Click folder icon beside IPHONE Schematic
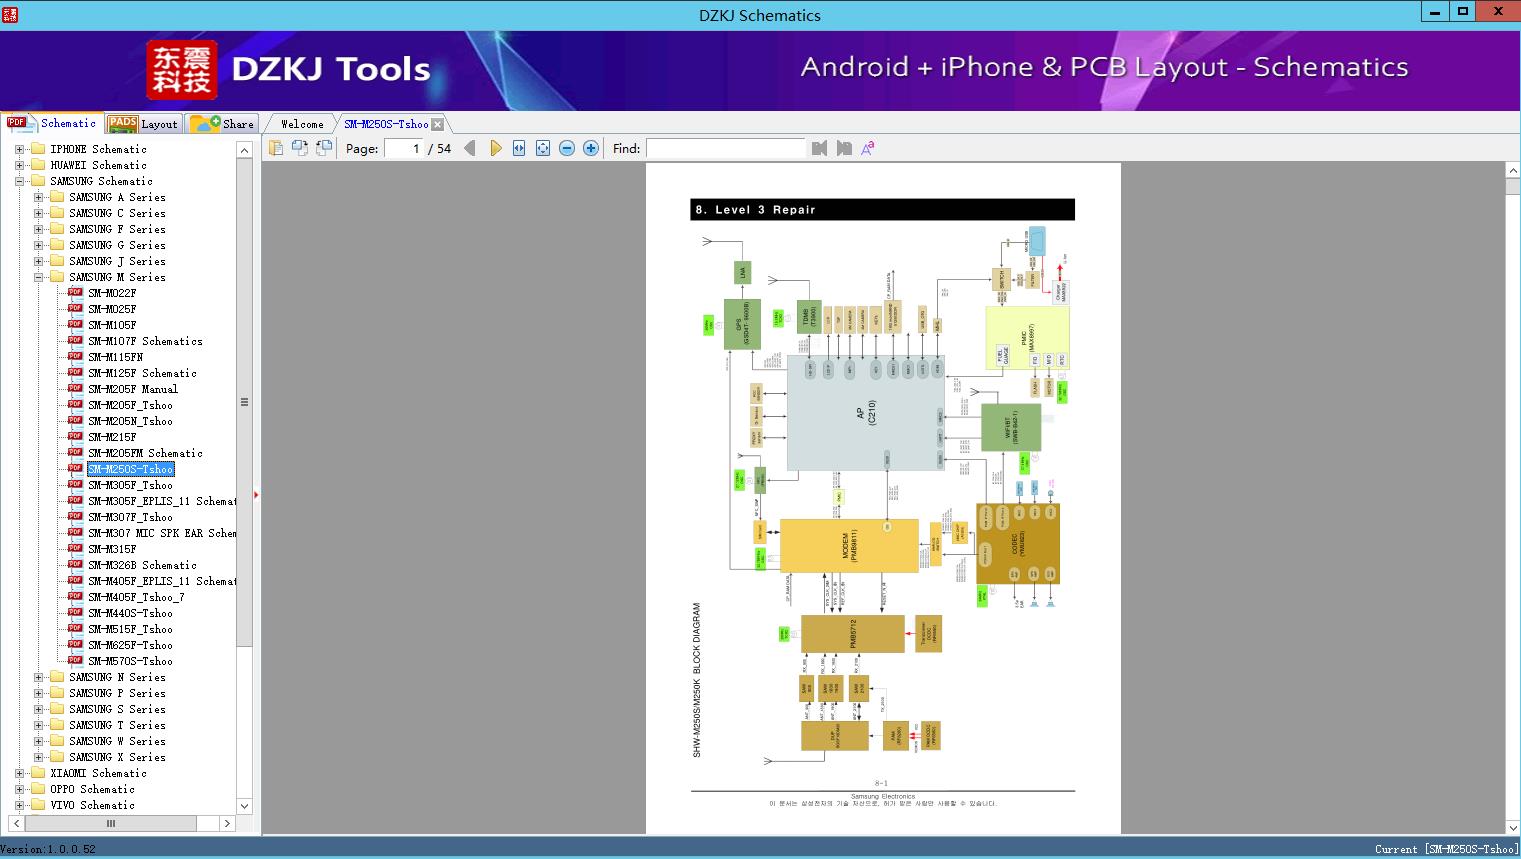 pos(38,149)
